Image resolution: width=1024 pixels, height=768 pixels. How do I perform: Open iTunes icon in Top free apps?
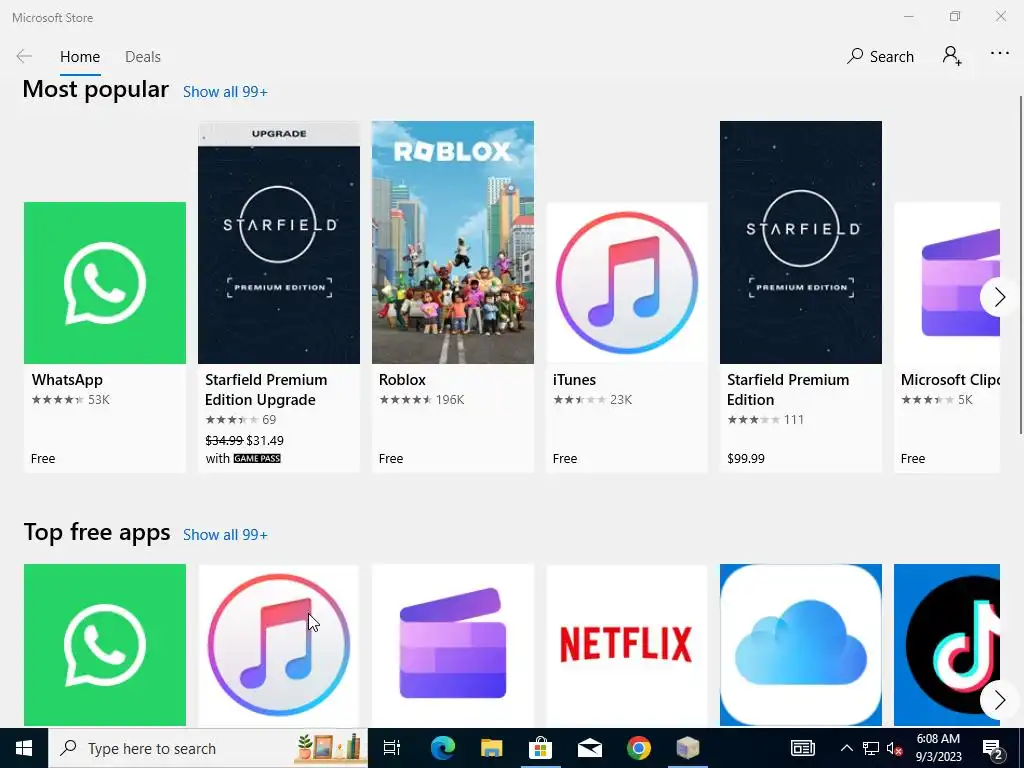(x=279, y=645)
